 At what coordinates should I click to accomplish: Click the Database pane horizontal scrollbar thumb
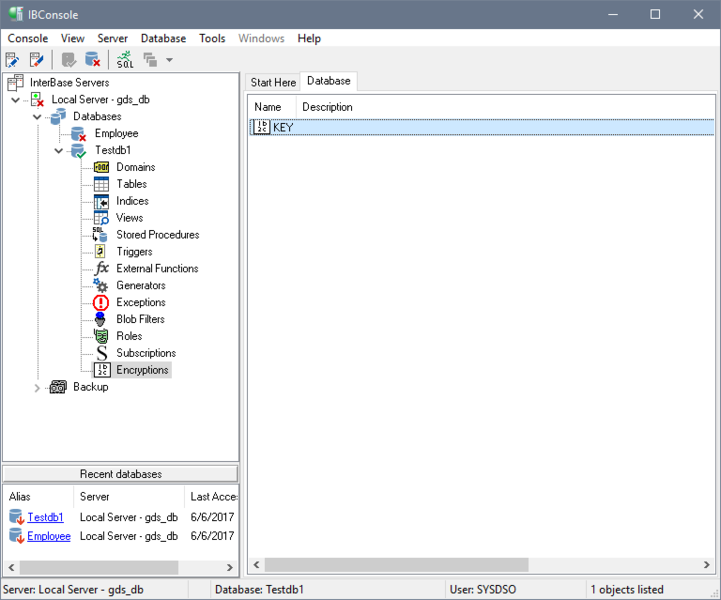tap(396, 565)
